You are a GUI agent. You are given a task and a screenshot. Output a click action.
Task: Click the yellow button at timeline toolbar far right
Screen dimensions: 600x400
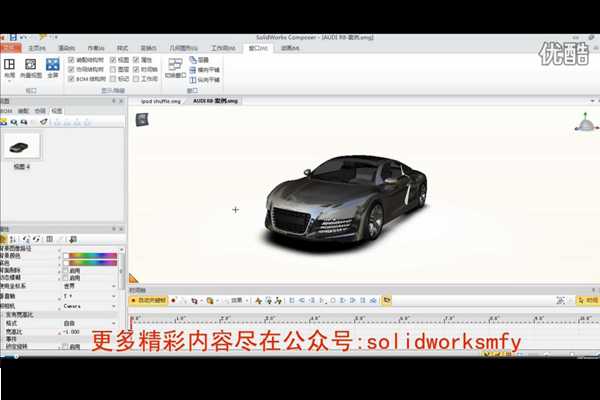click(x=588, y=300)
